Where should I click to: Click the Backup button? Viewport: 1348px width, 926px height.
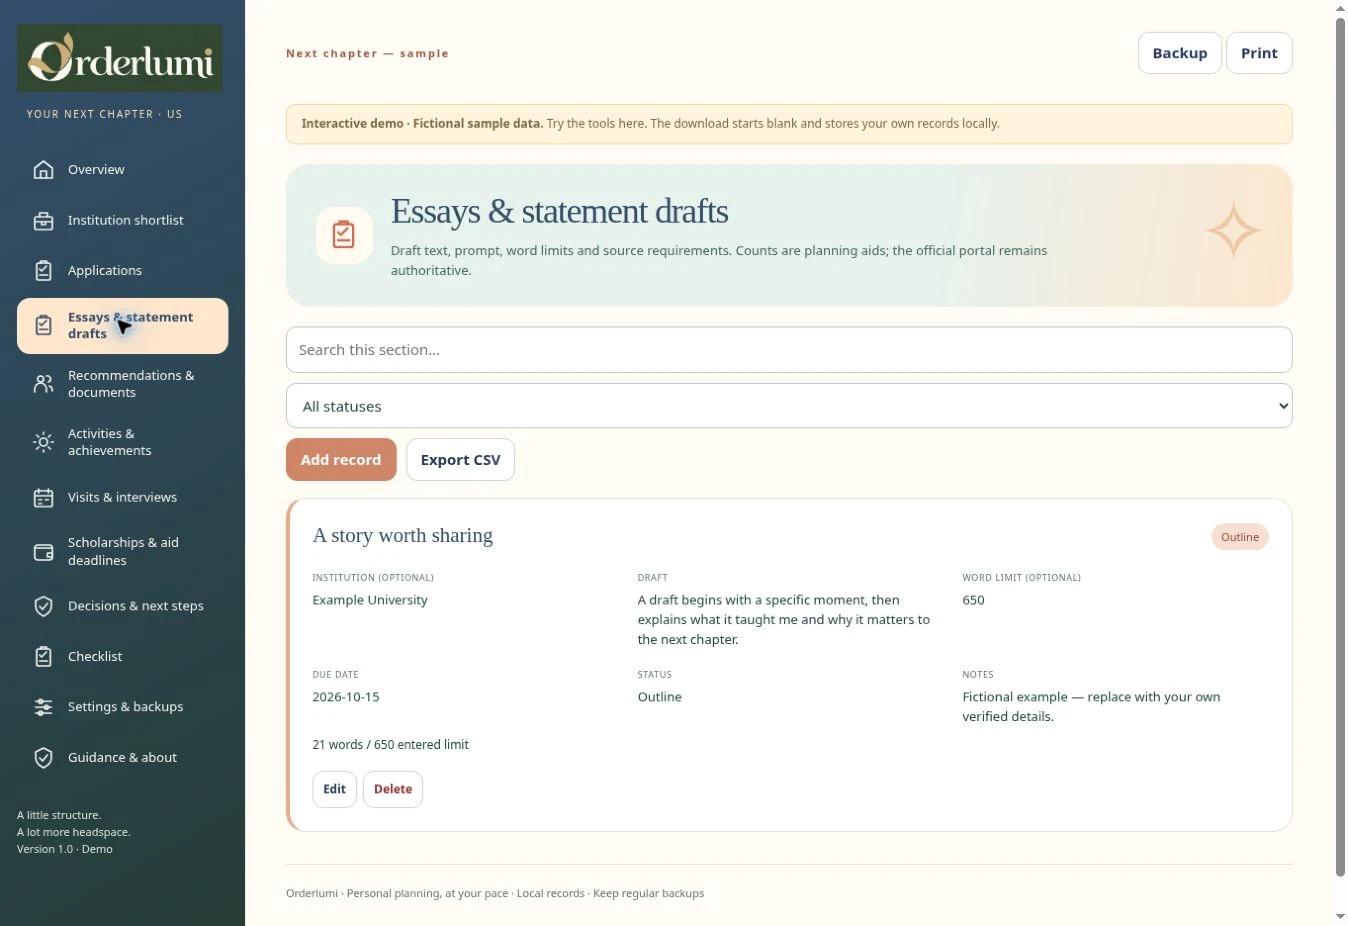click(1180, 53)
